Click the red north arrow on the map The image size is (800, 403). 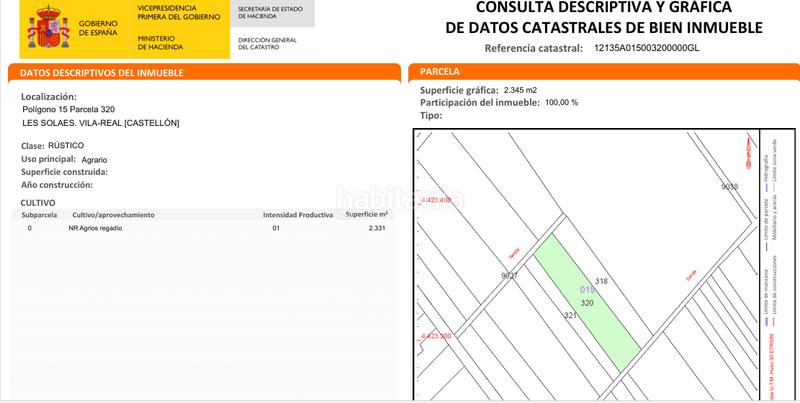pyautogui.click(x=748, y=153)
